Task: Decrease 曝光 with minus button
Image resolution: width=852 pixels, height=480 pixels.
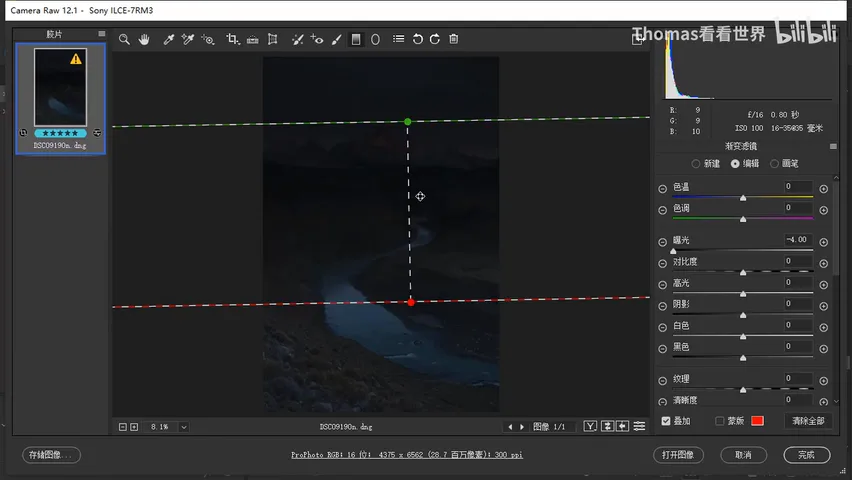Action: (662, 242)
